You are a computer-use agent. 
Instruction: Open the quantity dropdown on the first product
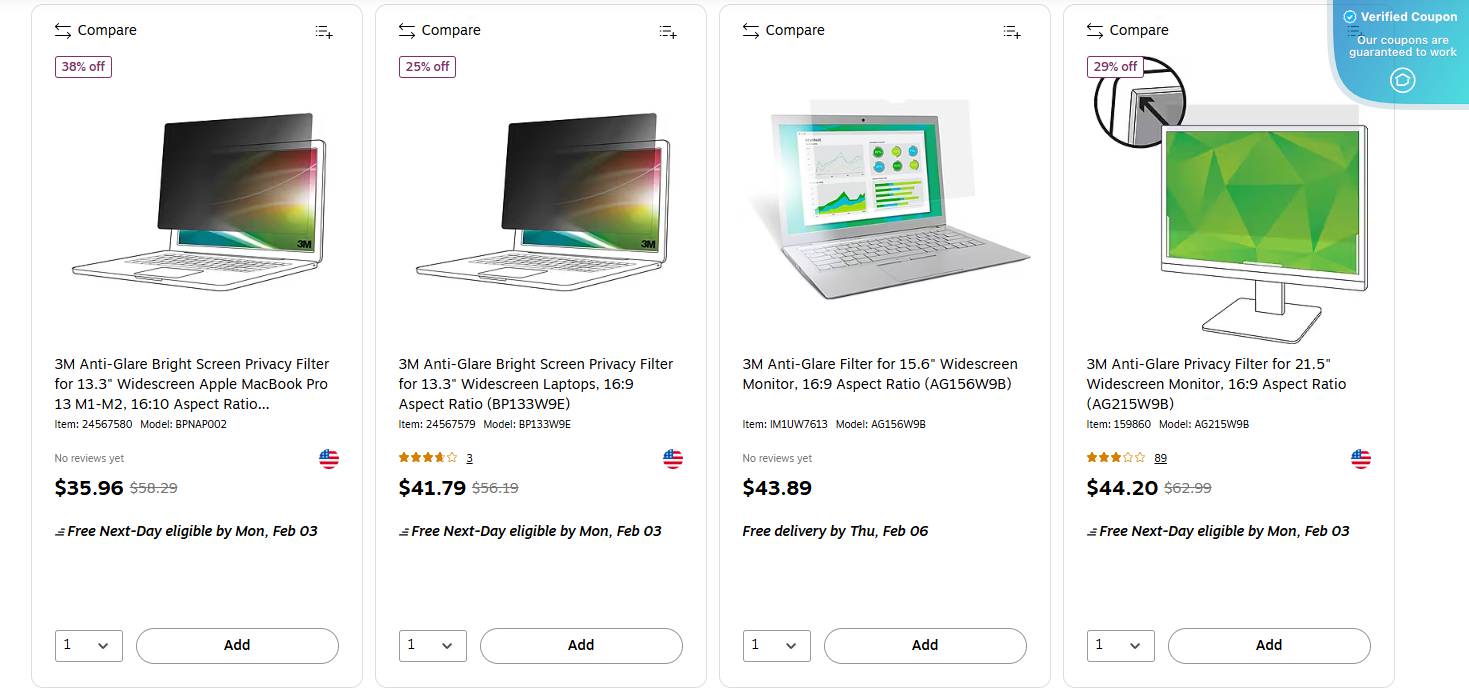click(88, 645)
